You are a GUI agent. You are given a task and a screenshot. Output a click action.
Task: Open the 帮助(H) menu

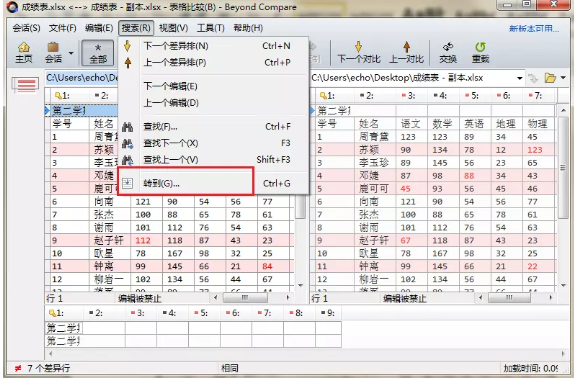coord(248,28)
